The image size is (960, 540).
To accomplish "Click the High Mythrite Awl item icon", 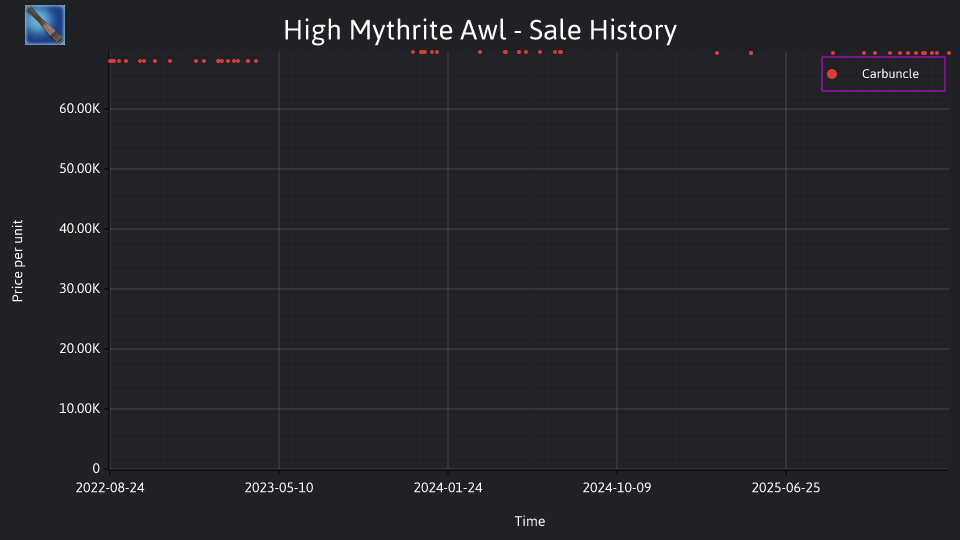I will click(x=45, y=25).
